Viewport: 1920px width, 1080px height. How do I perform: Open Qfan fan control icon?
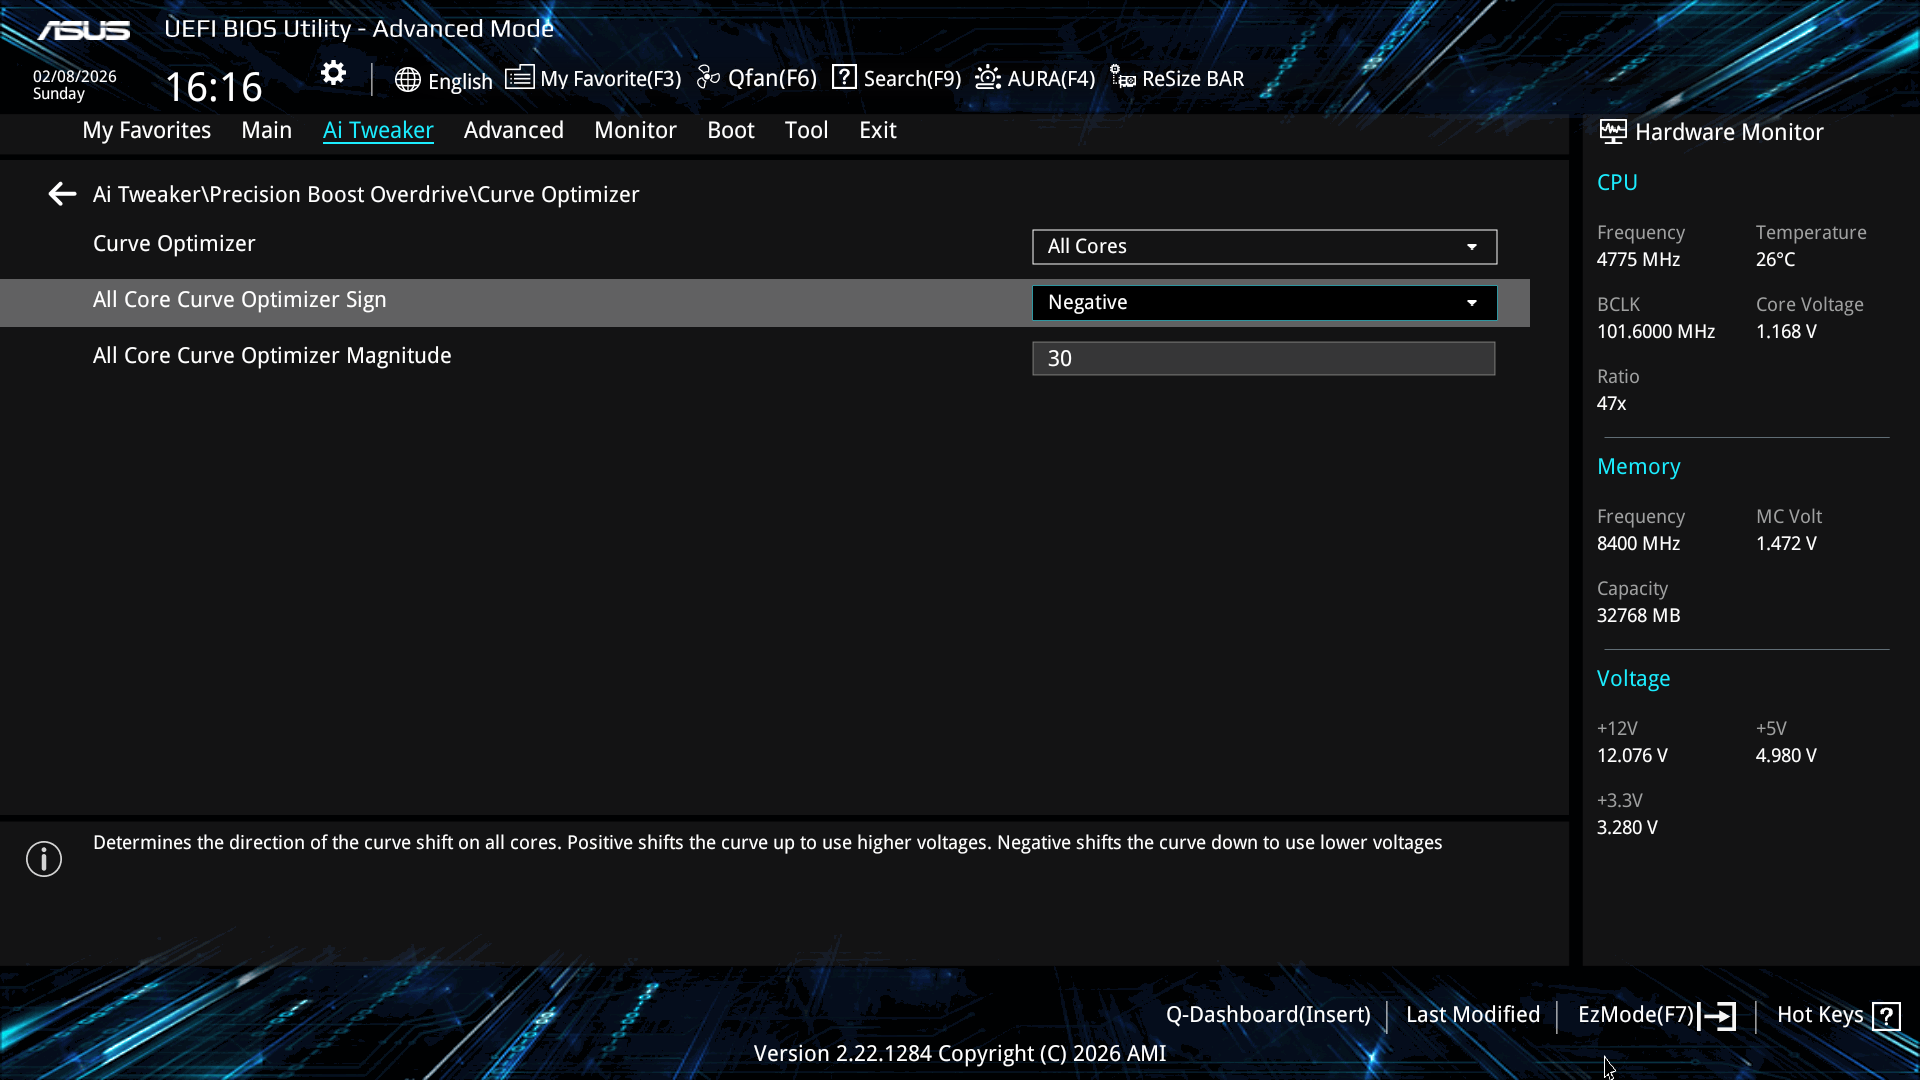pos(708,77)
